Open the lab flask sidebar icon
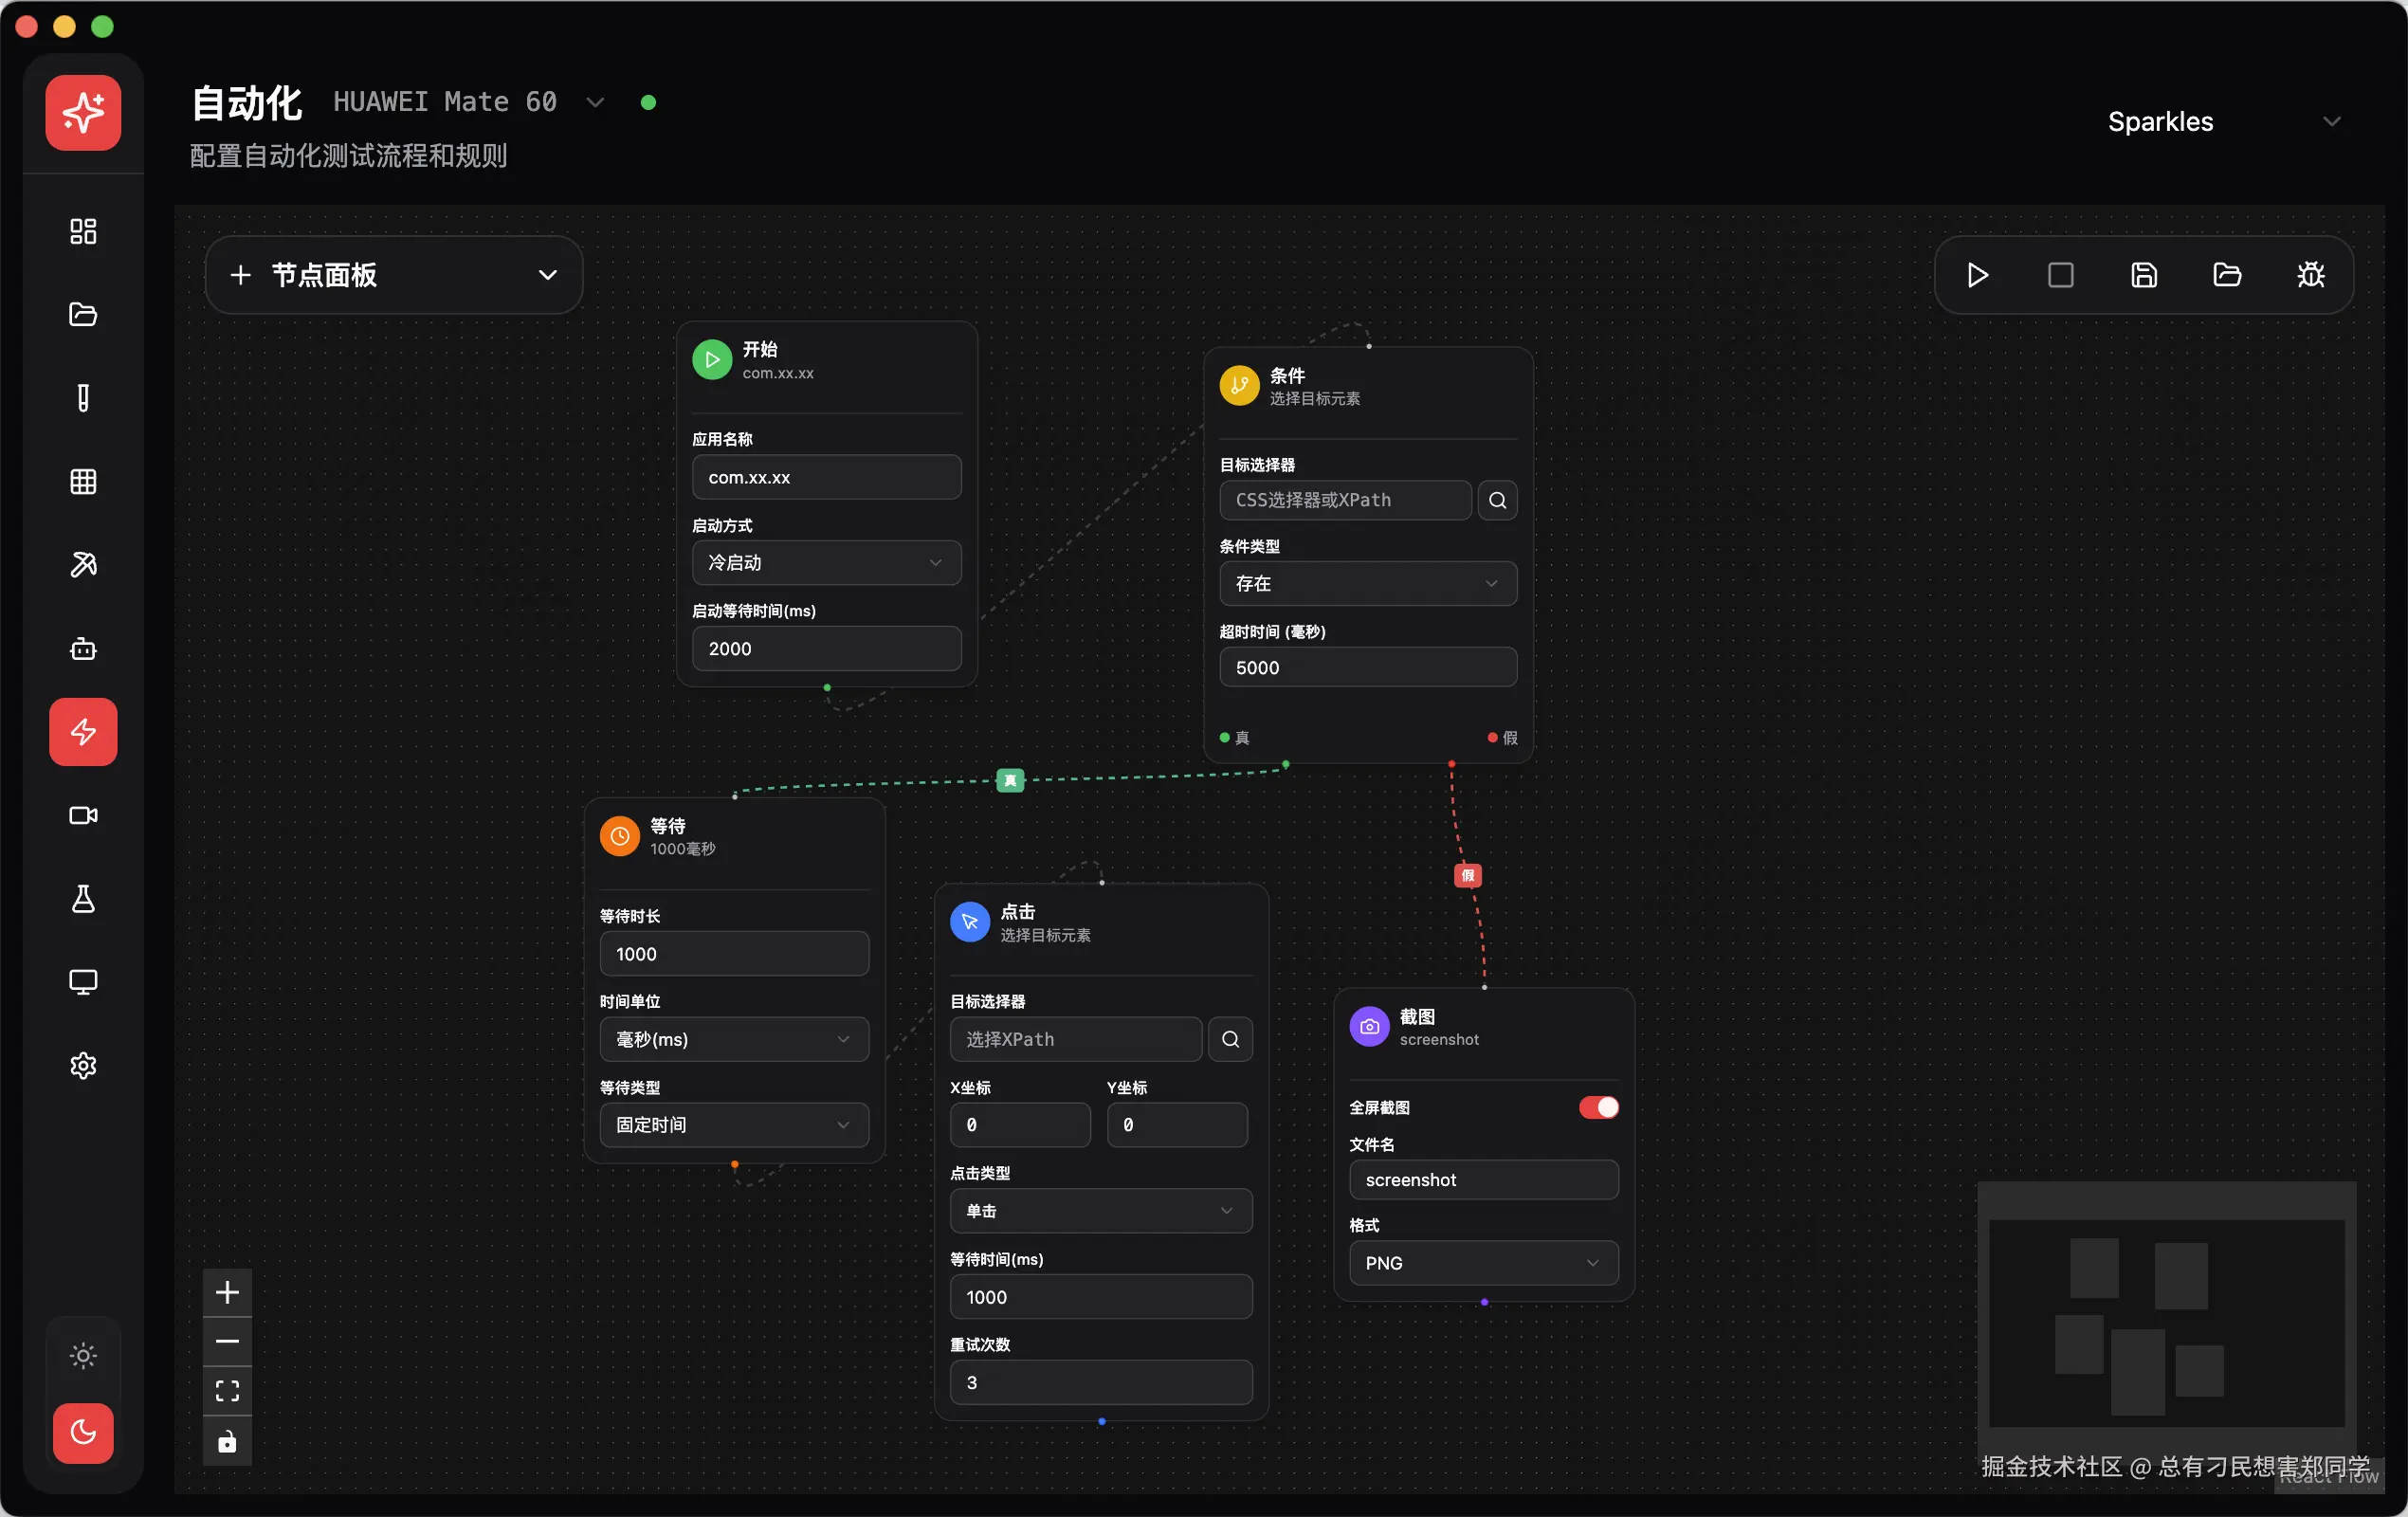 [x=83, y=899]
